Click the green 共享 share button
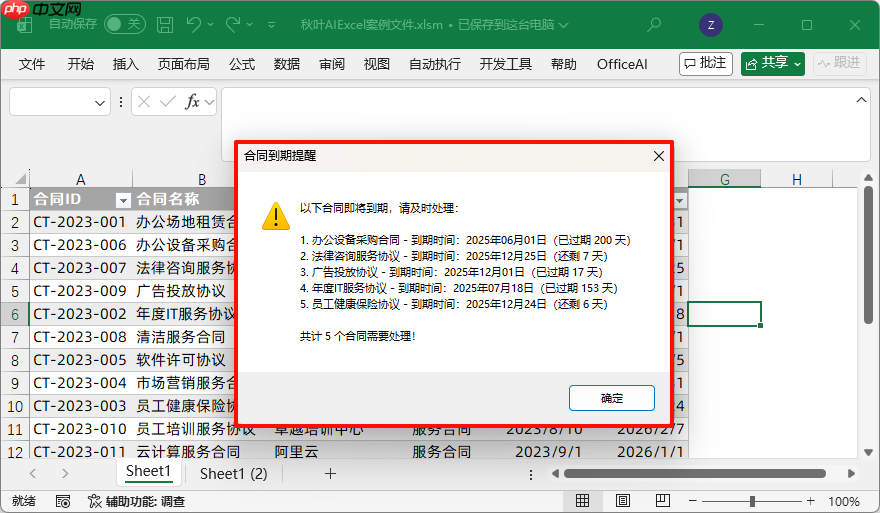The image size is (880, 513). tap(773, 63)
